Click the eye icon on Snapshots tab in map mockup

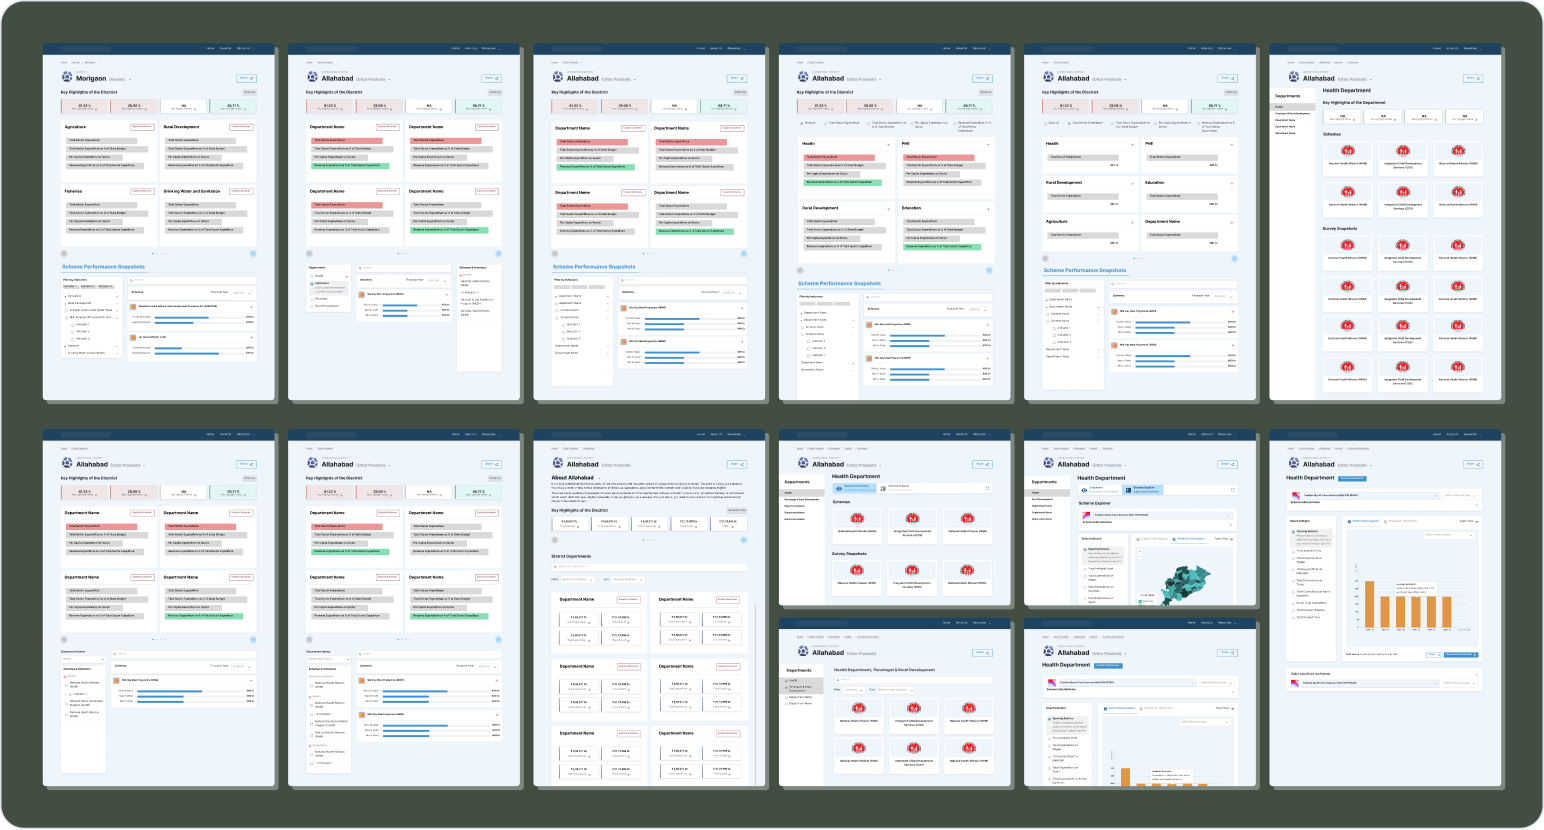click(1084, 490)
